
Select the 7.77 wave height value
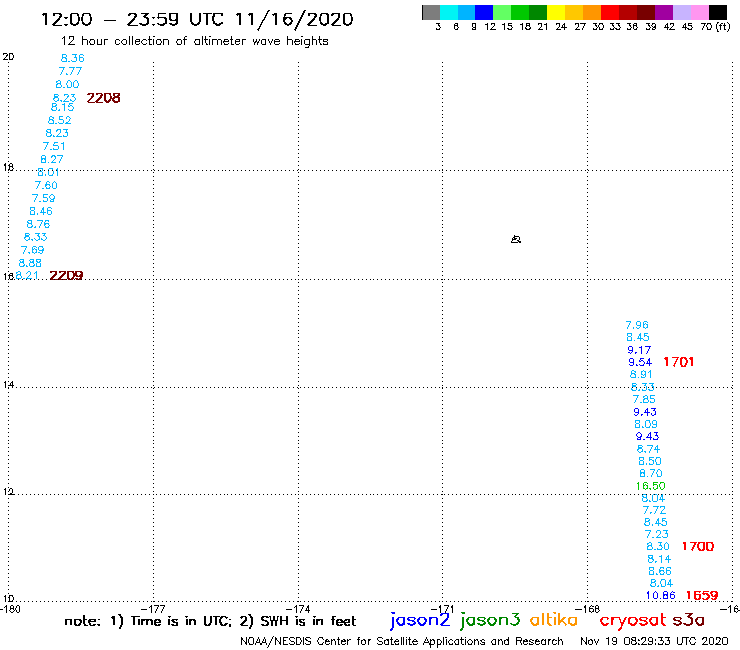click(70, 71)
